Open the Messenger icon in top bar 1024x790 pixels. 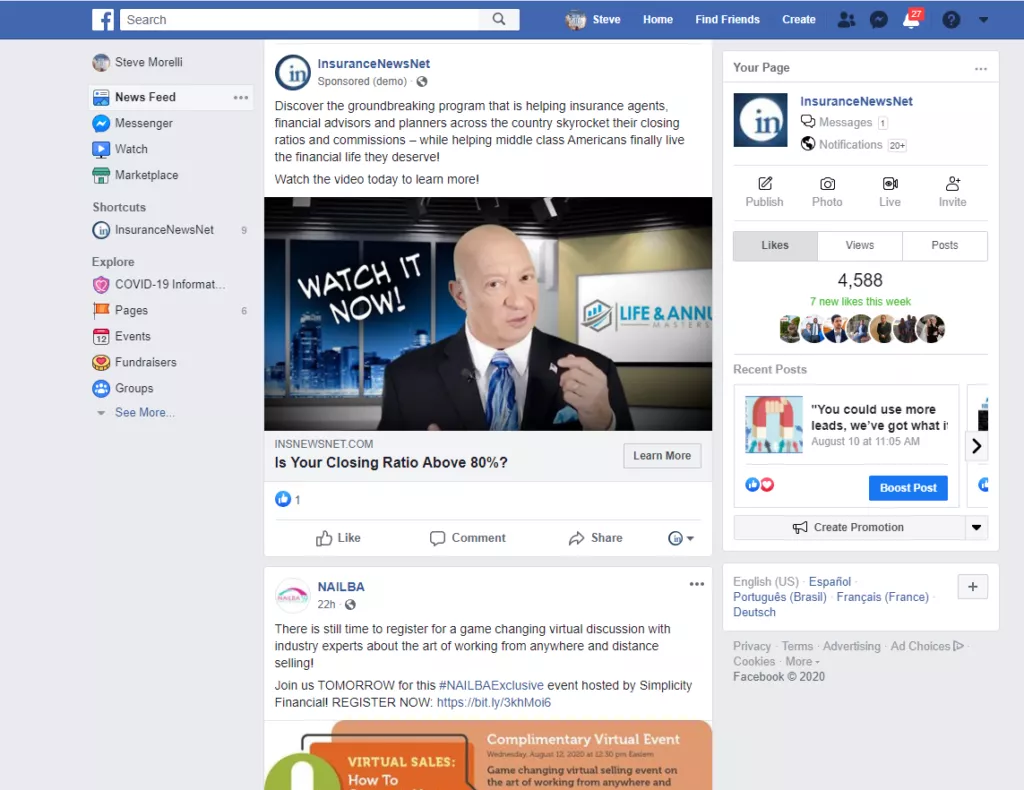[879, 20]
